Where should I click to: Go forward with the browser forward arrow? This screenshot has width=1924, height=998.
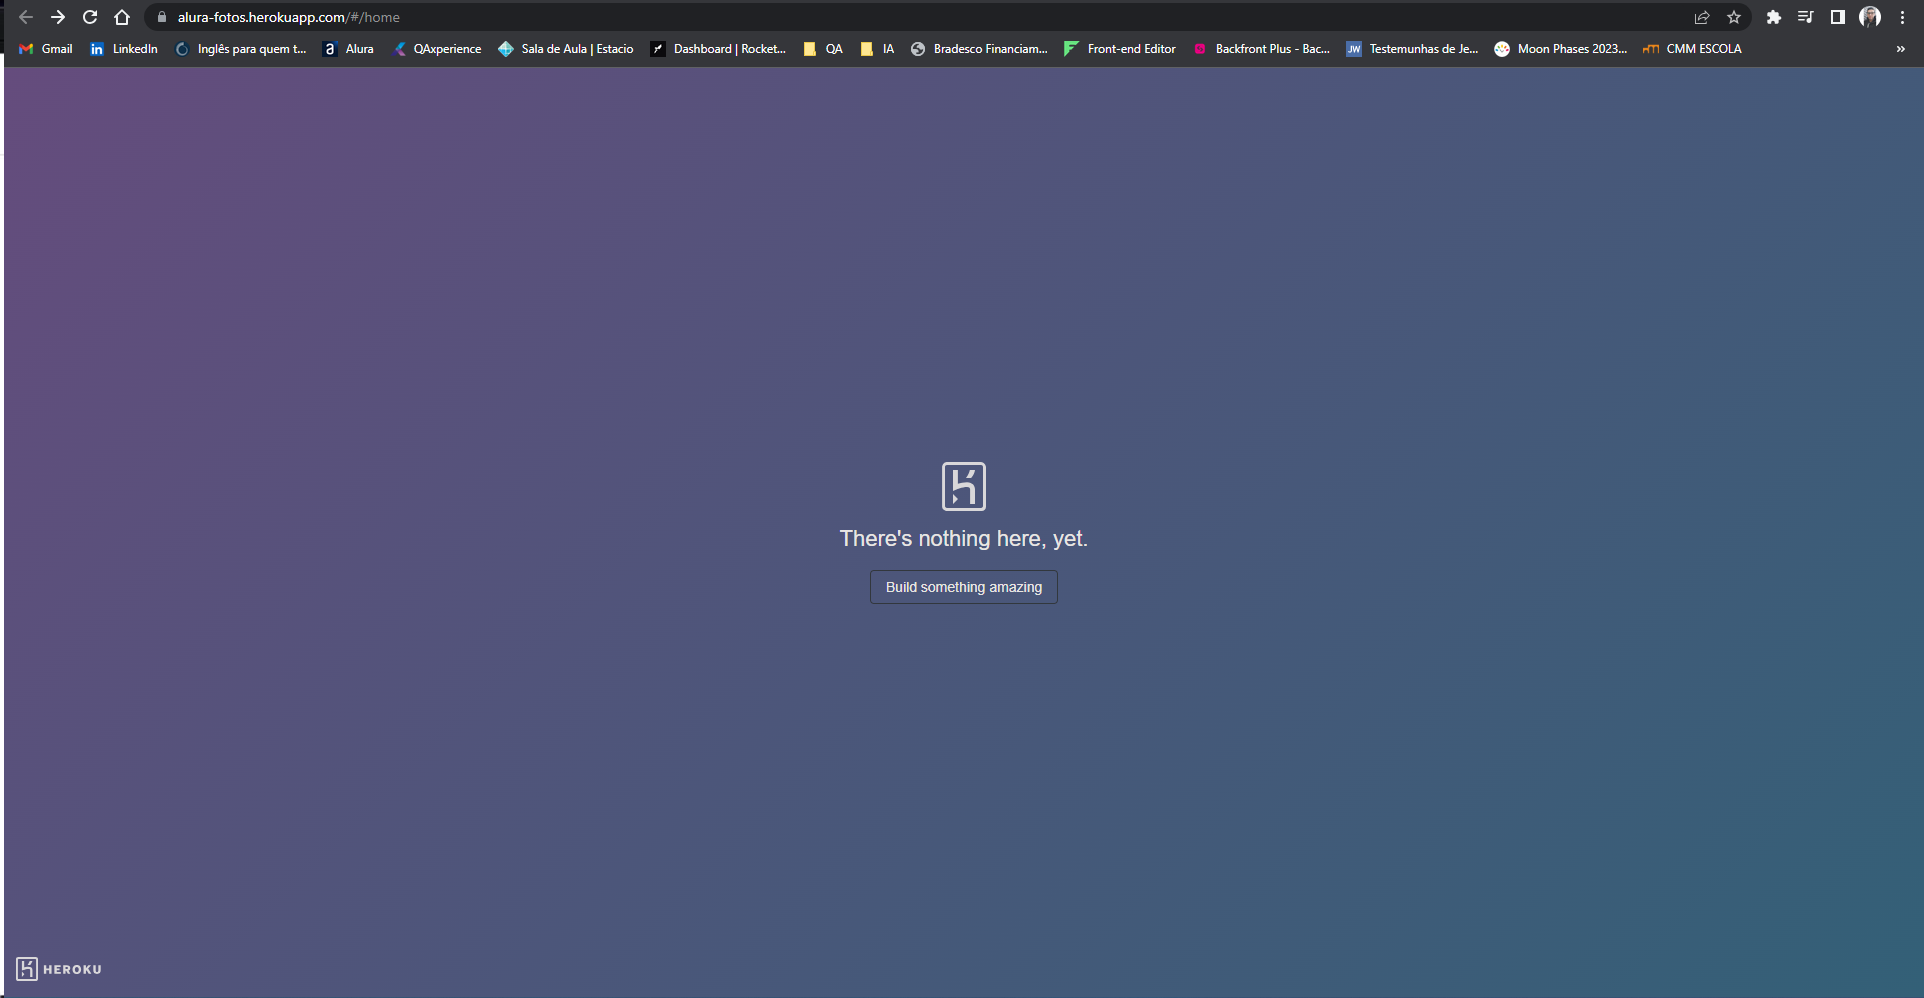coord(58,17)
